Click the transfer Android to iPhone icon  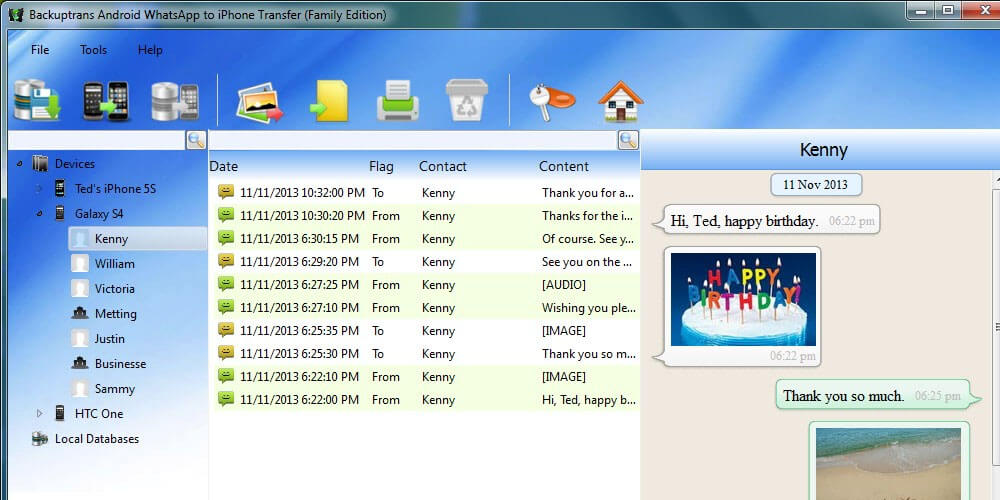pos(106,101)
